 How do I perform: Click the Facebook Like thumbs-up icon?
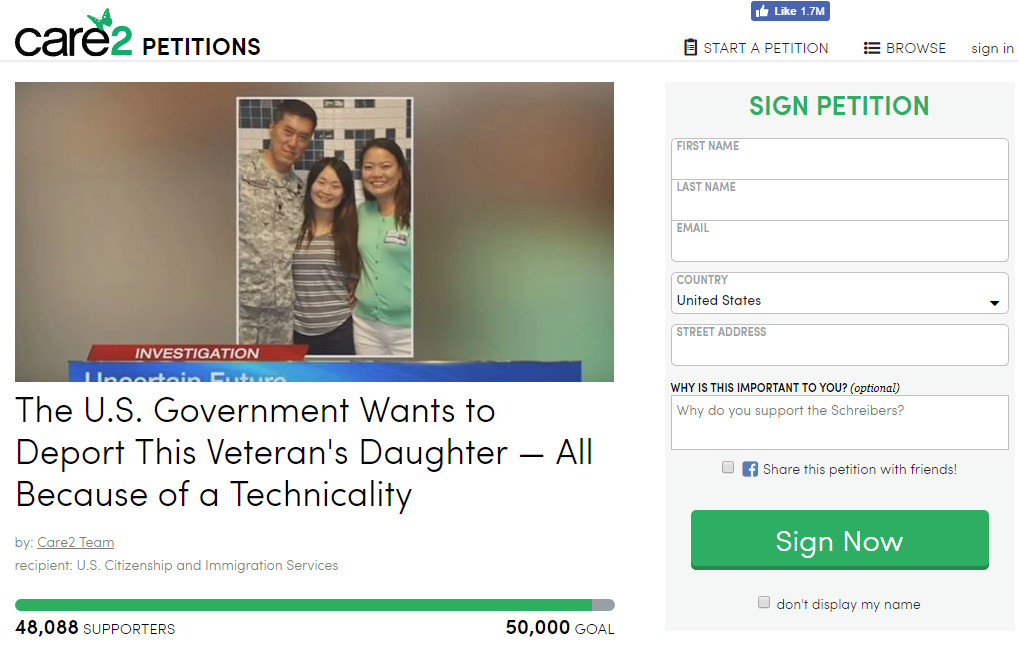pyautogui.click(x=762, y=11)
